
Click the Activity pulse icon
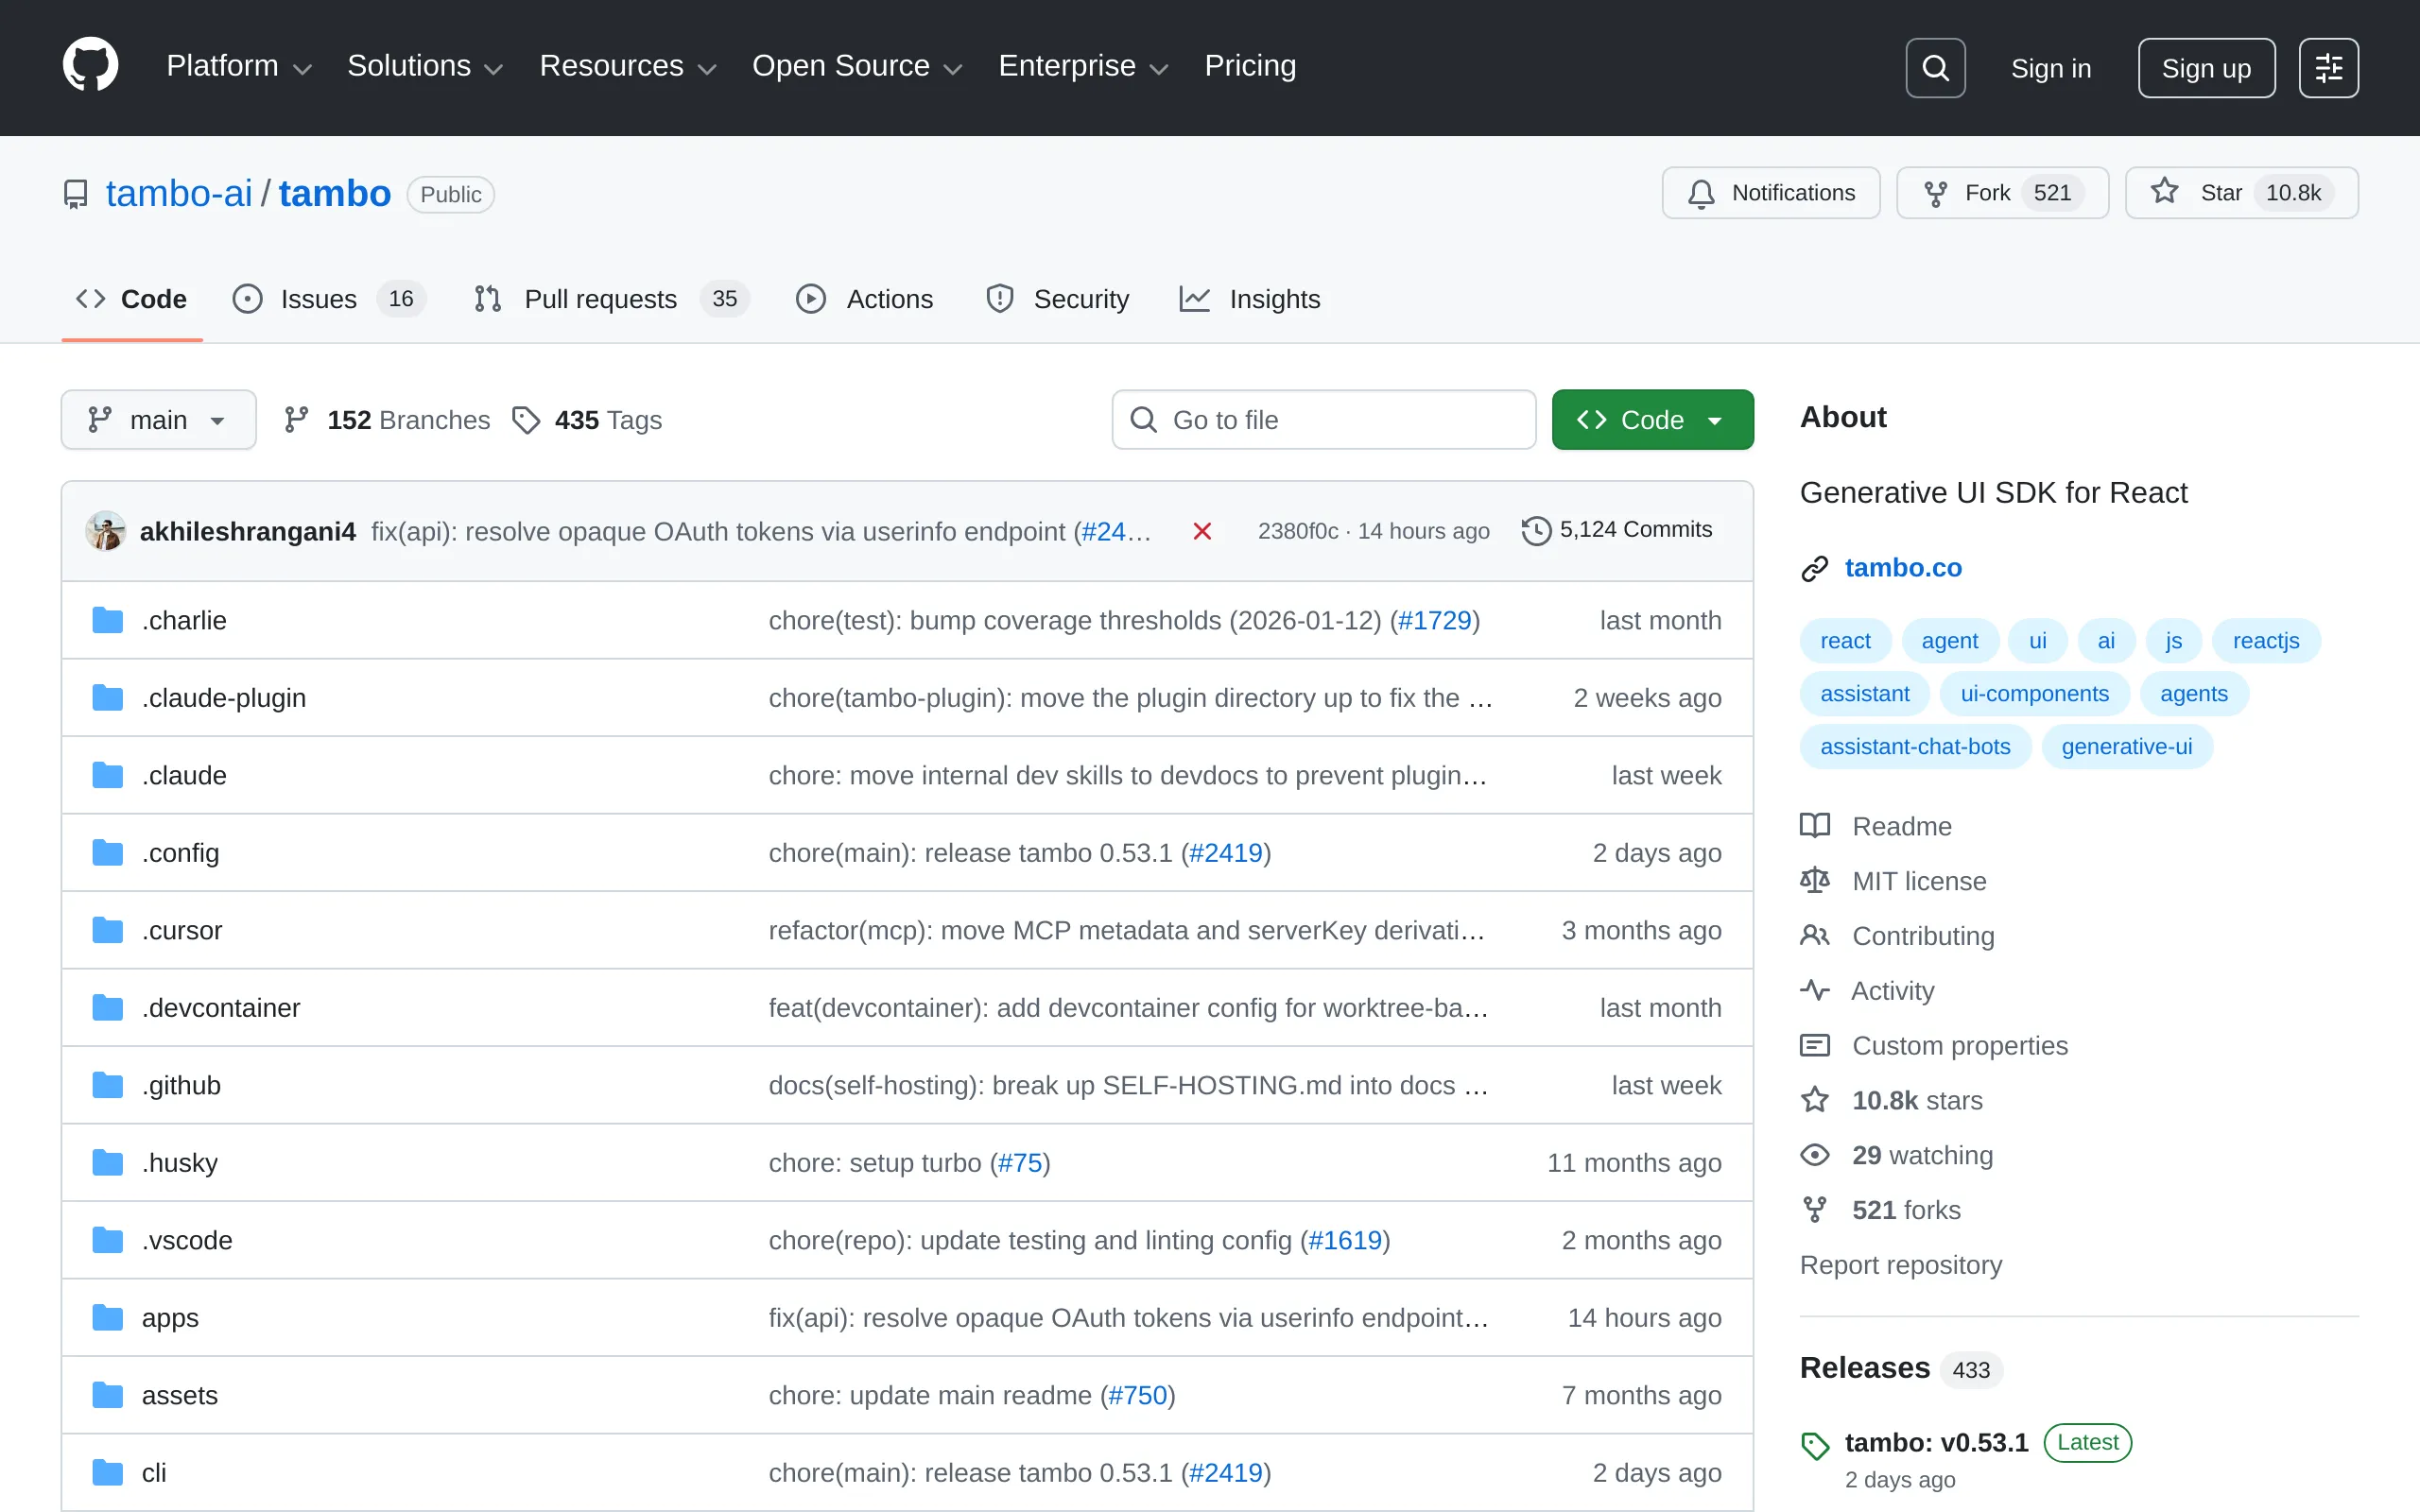(x=1814, y=990)
